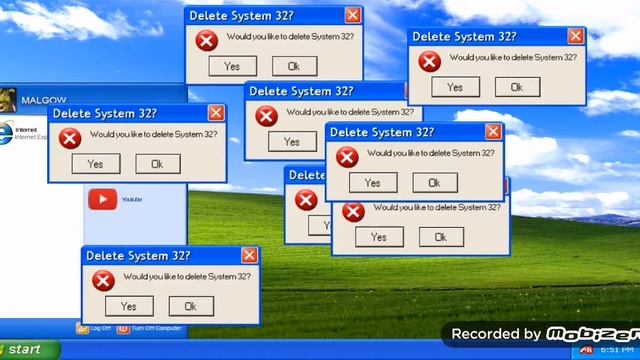Click the MALGOW user name
Screen dimensions: 640x360
44,100
